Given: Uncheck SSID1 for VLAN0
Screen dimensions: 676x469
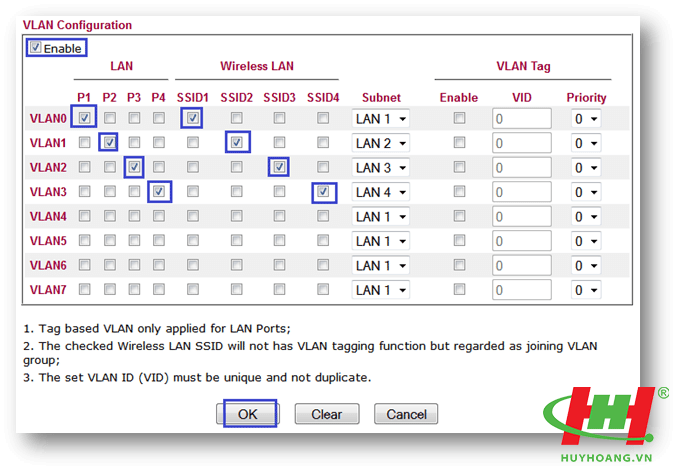Looking at the screenshot, I should tap(193, 118).
